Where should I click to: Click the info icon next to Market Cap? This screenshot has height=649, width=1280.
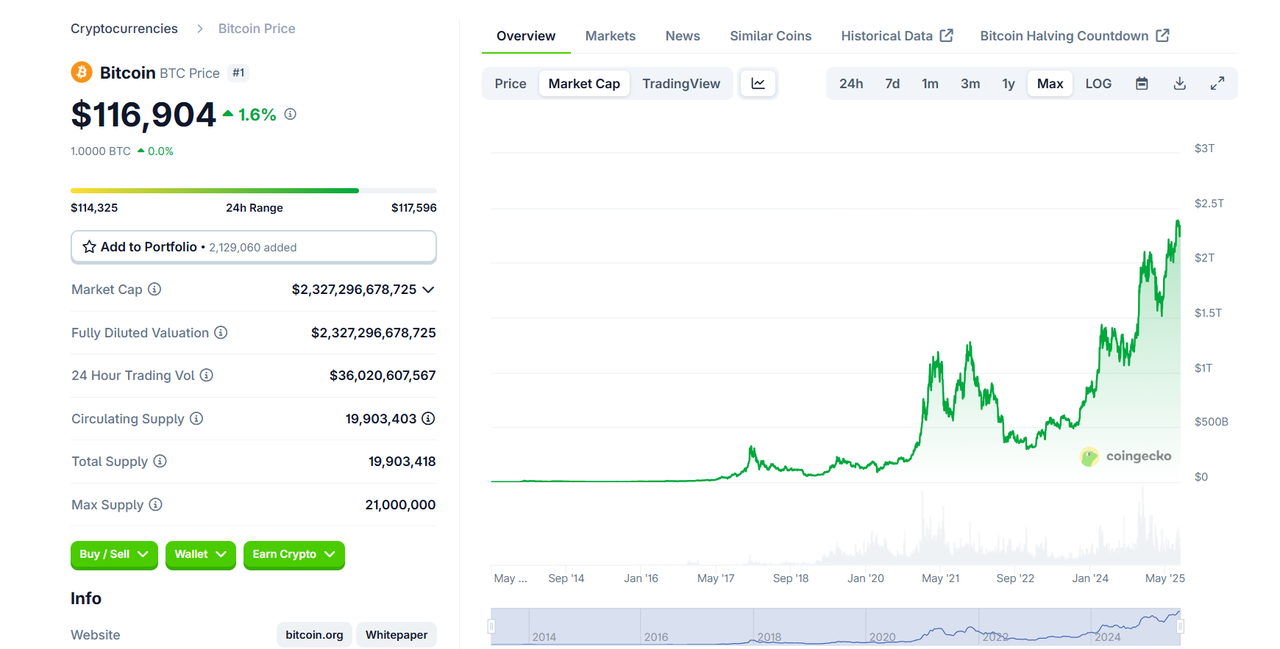(x=154, y=289)
